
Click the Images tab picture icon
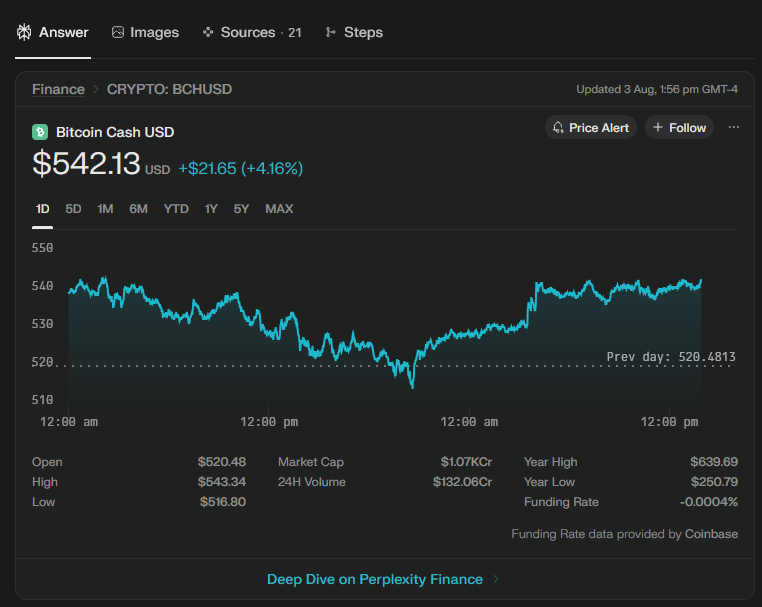[118, 32]
